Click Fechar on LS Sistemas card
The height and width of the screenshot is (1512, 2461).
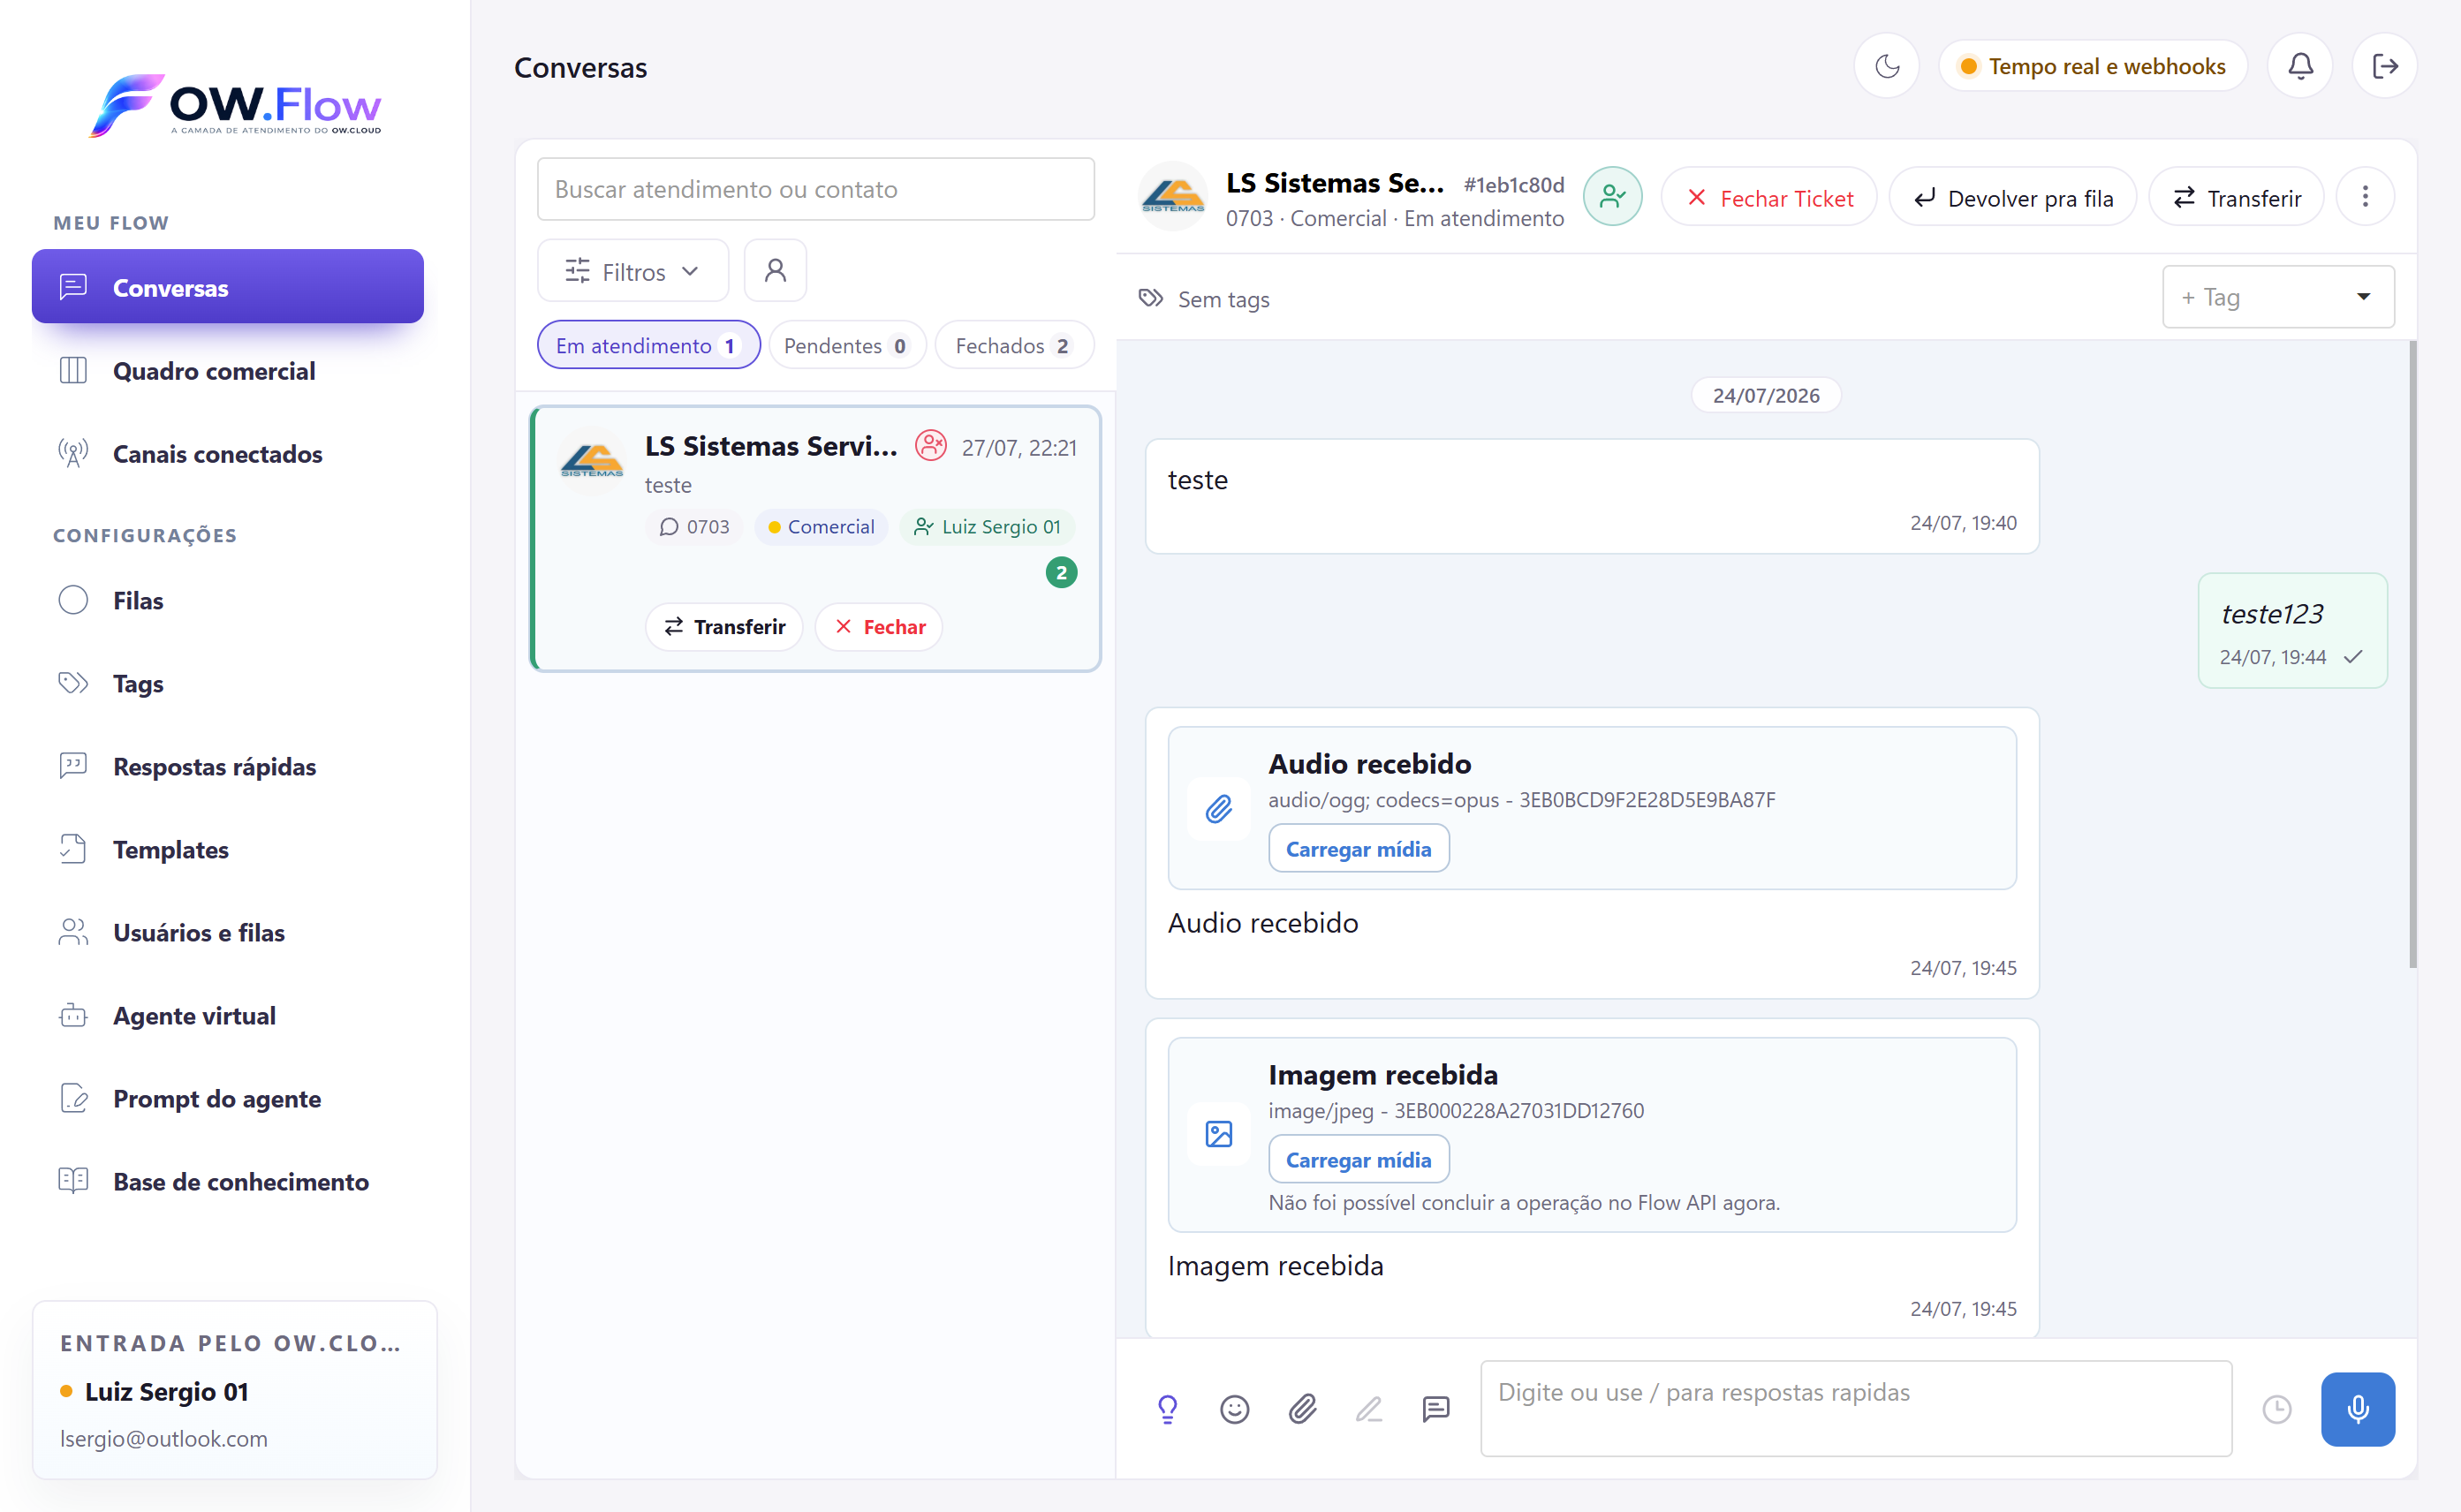pyautogui.click(x=880, y=627)
